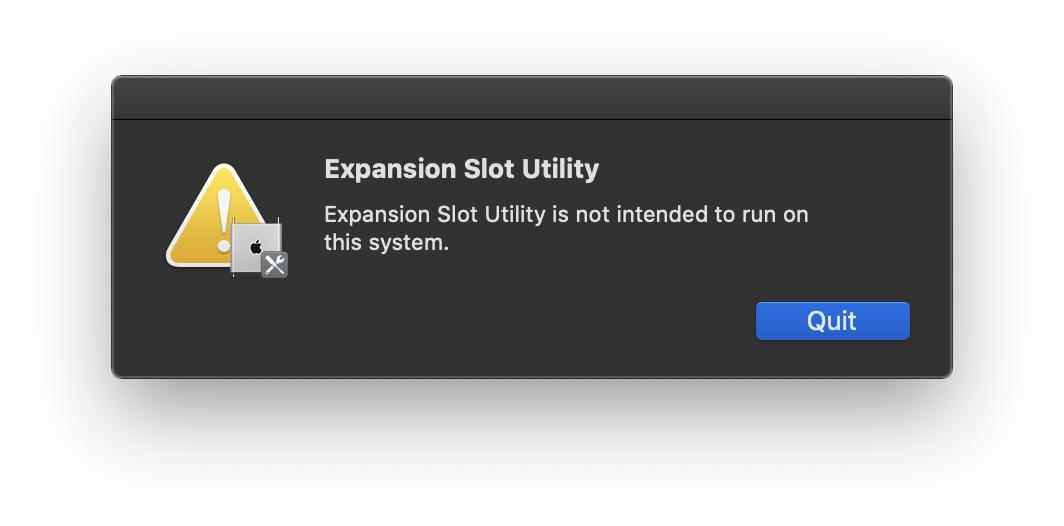Click 'this system.' on the message's second line
Image resolution: width=1064 pixels, height=526 pixels.
(387, 242)
